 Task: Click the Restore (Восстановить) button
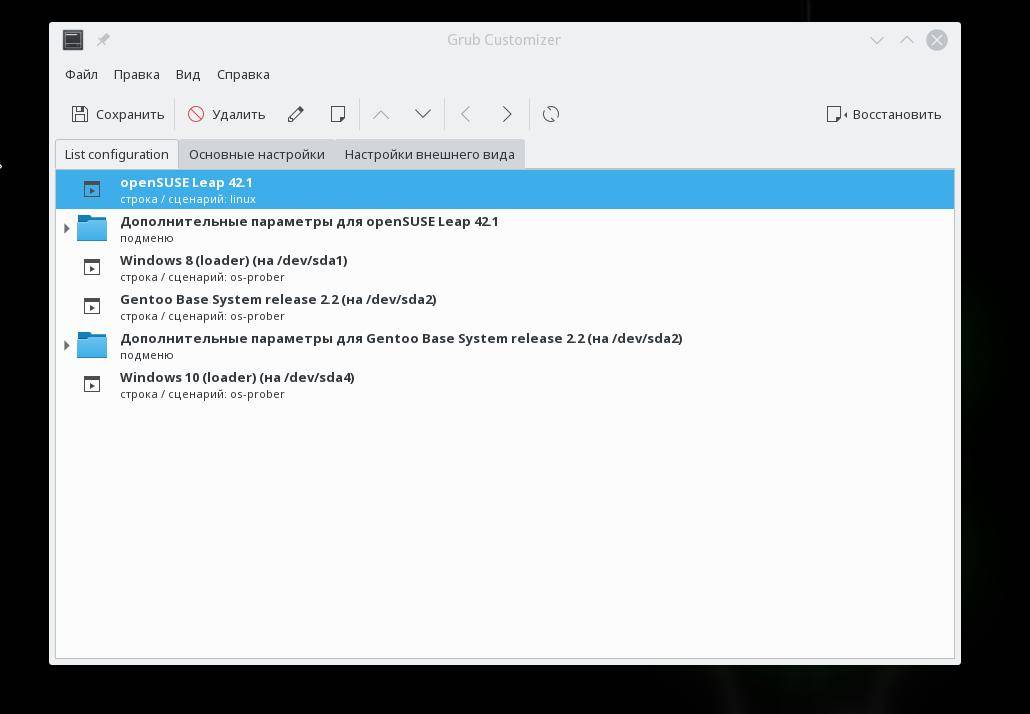click(x=884, y=114)
